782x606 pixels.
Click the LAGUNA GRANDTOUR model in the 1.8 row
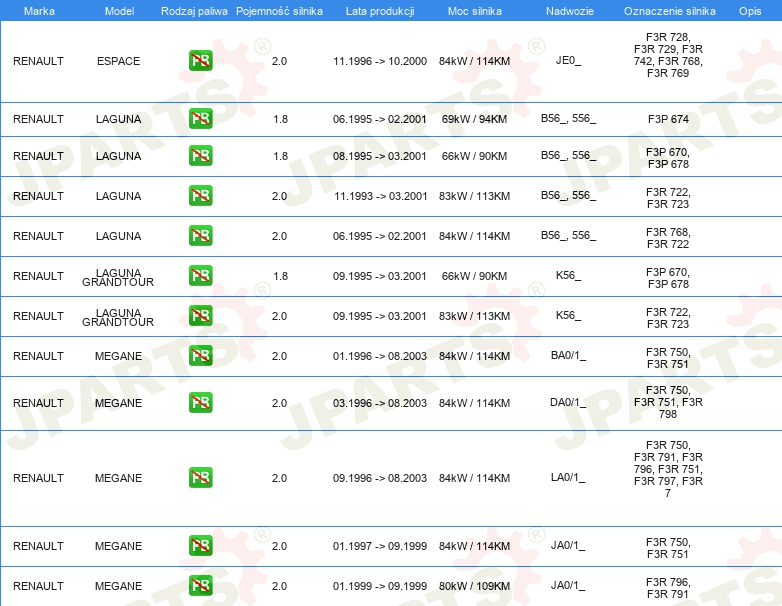pos(118,277)
